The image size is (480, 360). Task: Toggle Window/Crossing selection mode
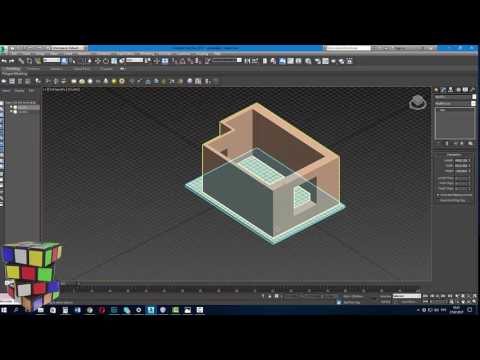pos(89,61)
